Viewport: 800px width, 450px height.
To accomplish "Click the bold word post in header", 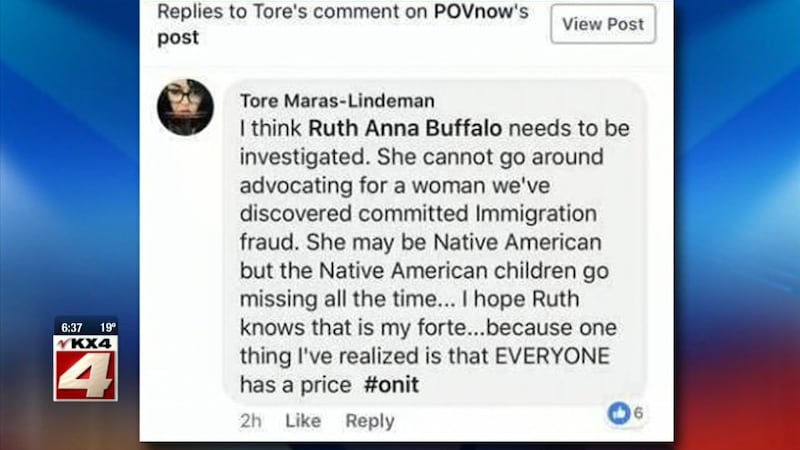I will (178, 37).
